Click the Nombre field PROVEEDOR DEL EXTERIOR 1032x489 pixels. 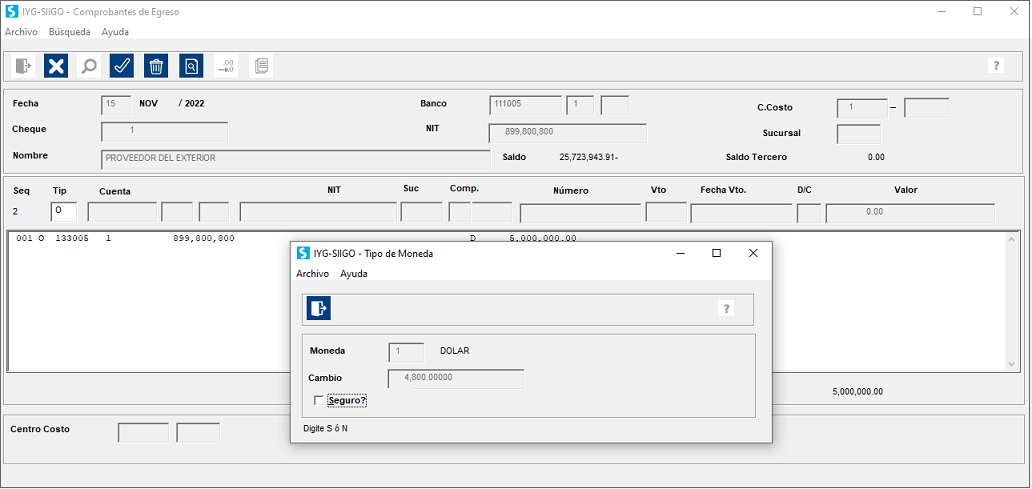(296, 159)
